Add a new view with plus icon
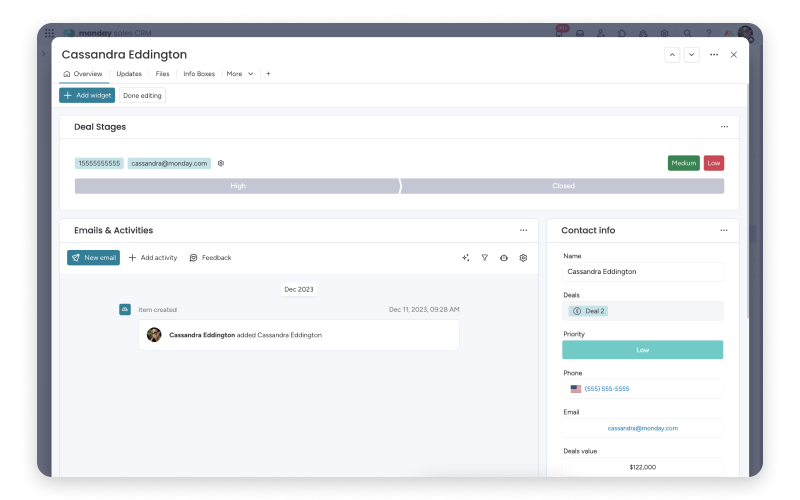Viewport: 800px width, 500px height. [268, 74]
